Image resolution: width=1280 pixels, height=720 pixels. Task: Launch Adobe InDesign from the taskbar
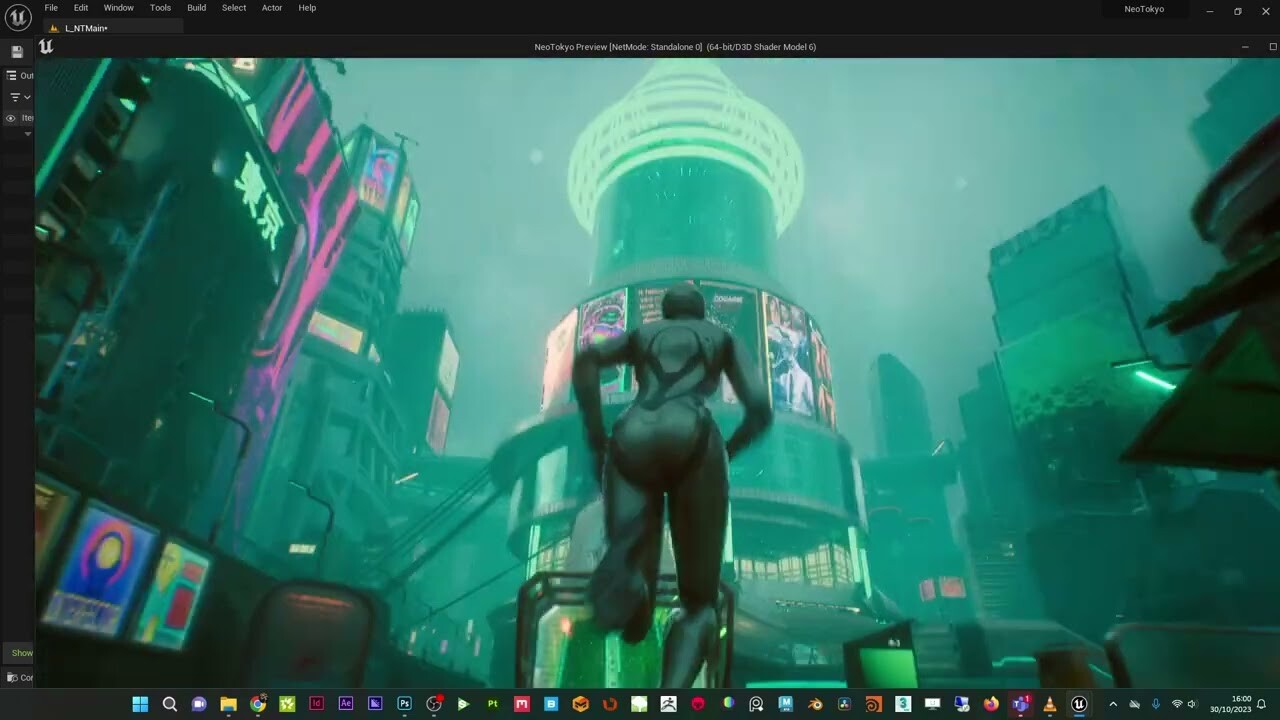[317, 704]
